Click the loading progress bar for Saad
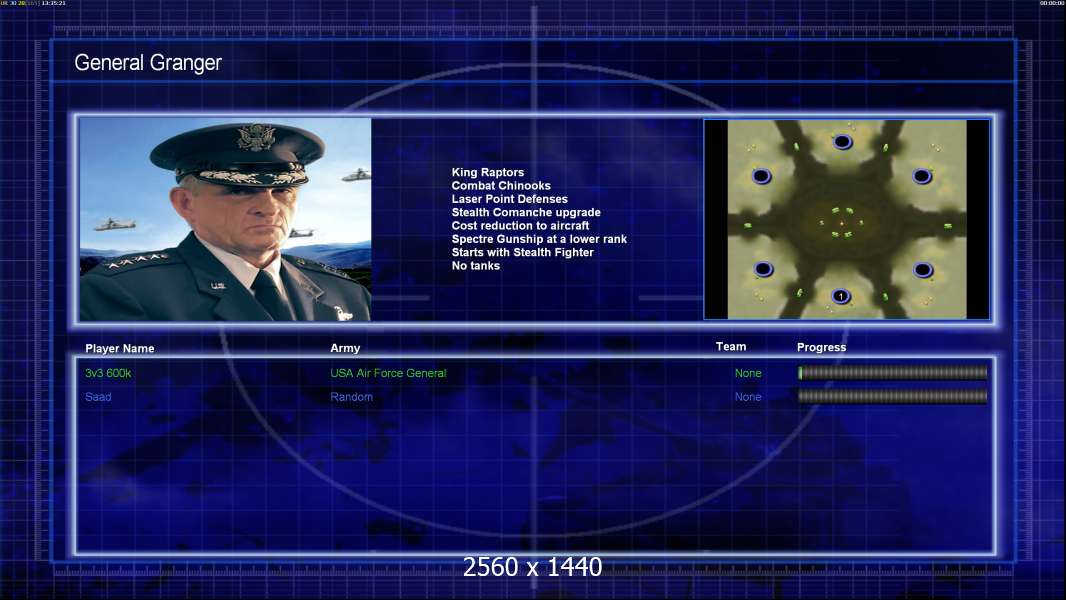The image size is (1066, 600). click(893, 396)
